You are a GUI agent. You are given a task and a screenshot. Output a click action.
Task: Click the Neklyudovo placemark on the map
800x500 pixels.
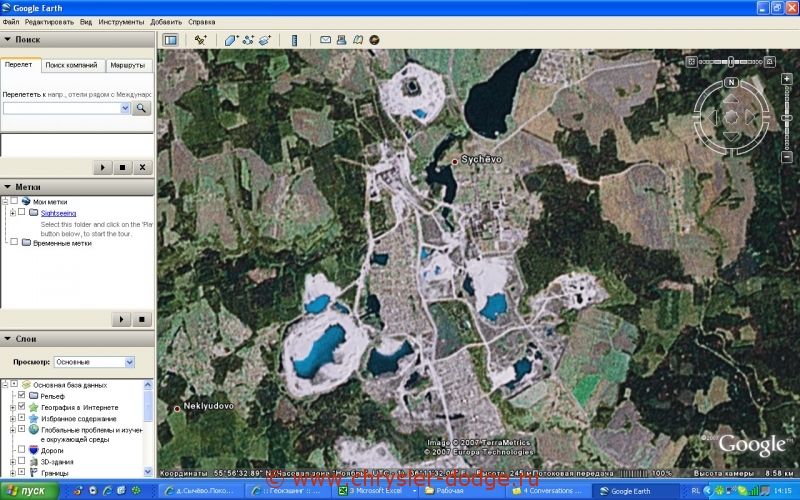click(x=177, y=409)
